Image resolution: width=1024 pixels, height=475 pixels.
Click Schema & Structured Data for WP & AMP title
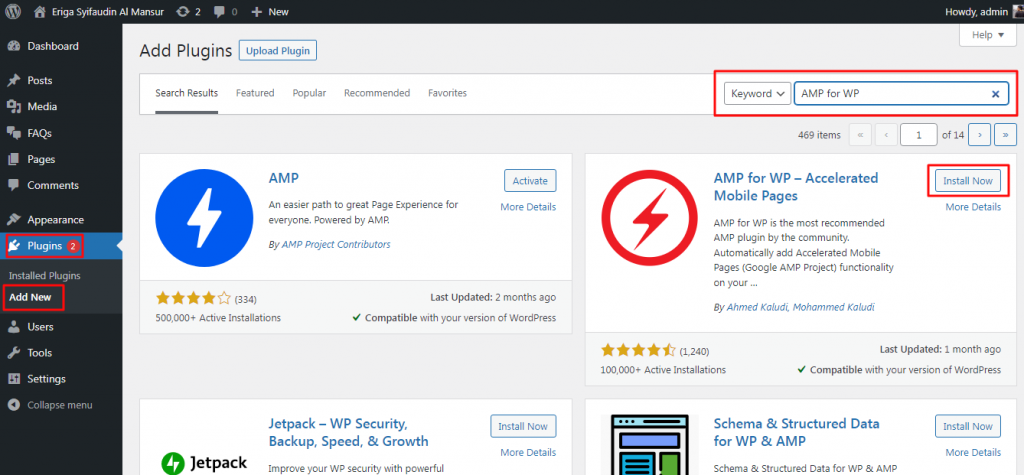point(796,432)
